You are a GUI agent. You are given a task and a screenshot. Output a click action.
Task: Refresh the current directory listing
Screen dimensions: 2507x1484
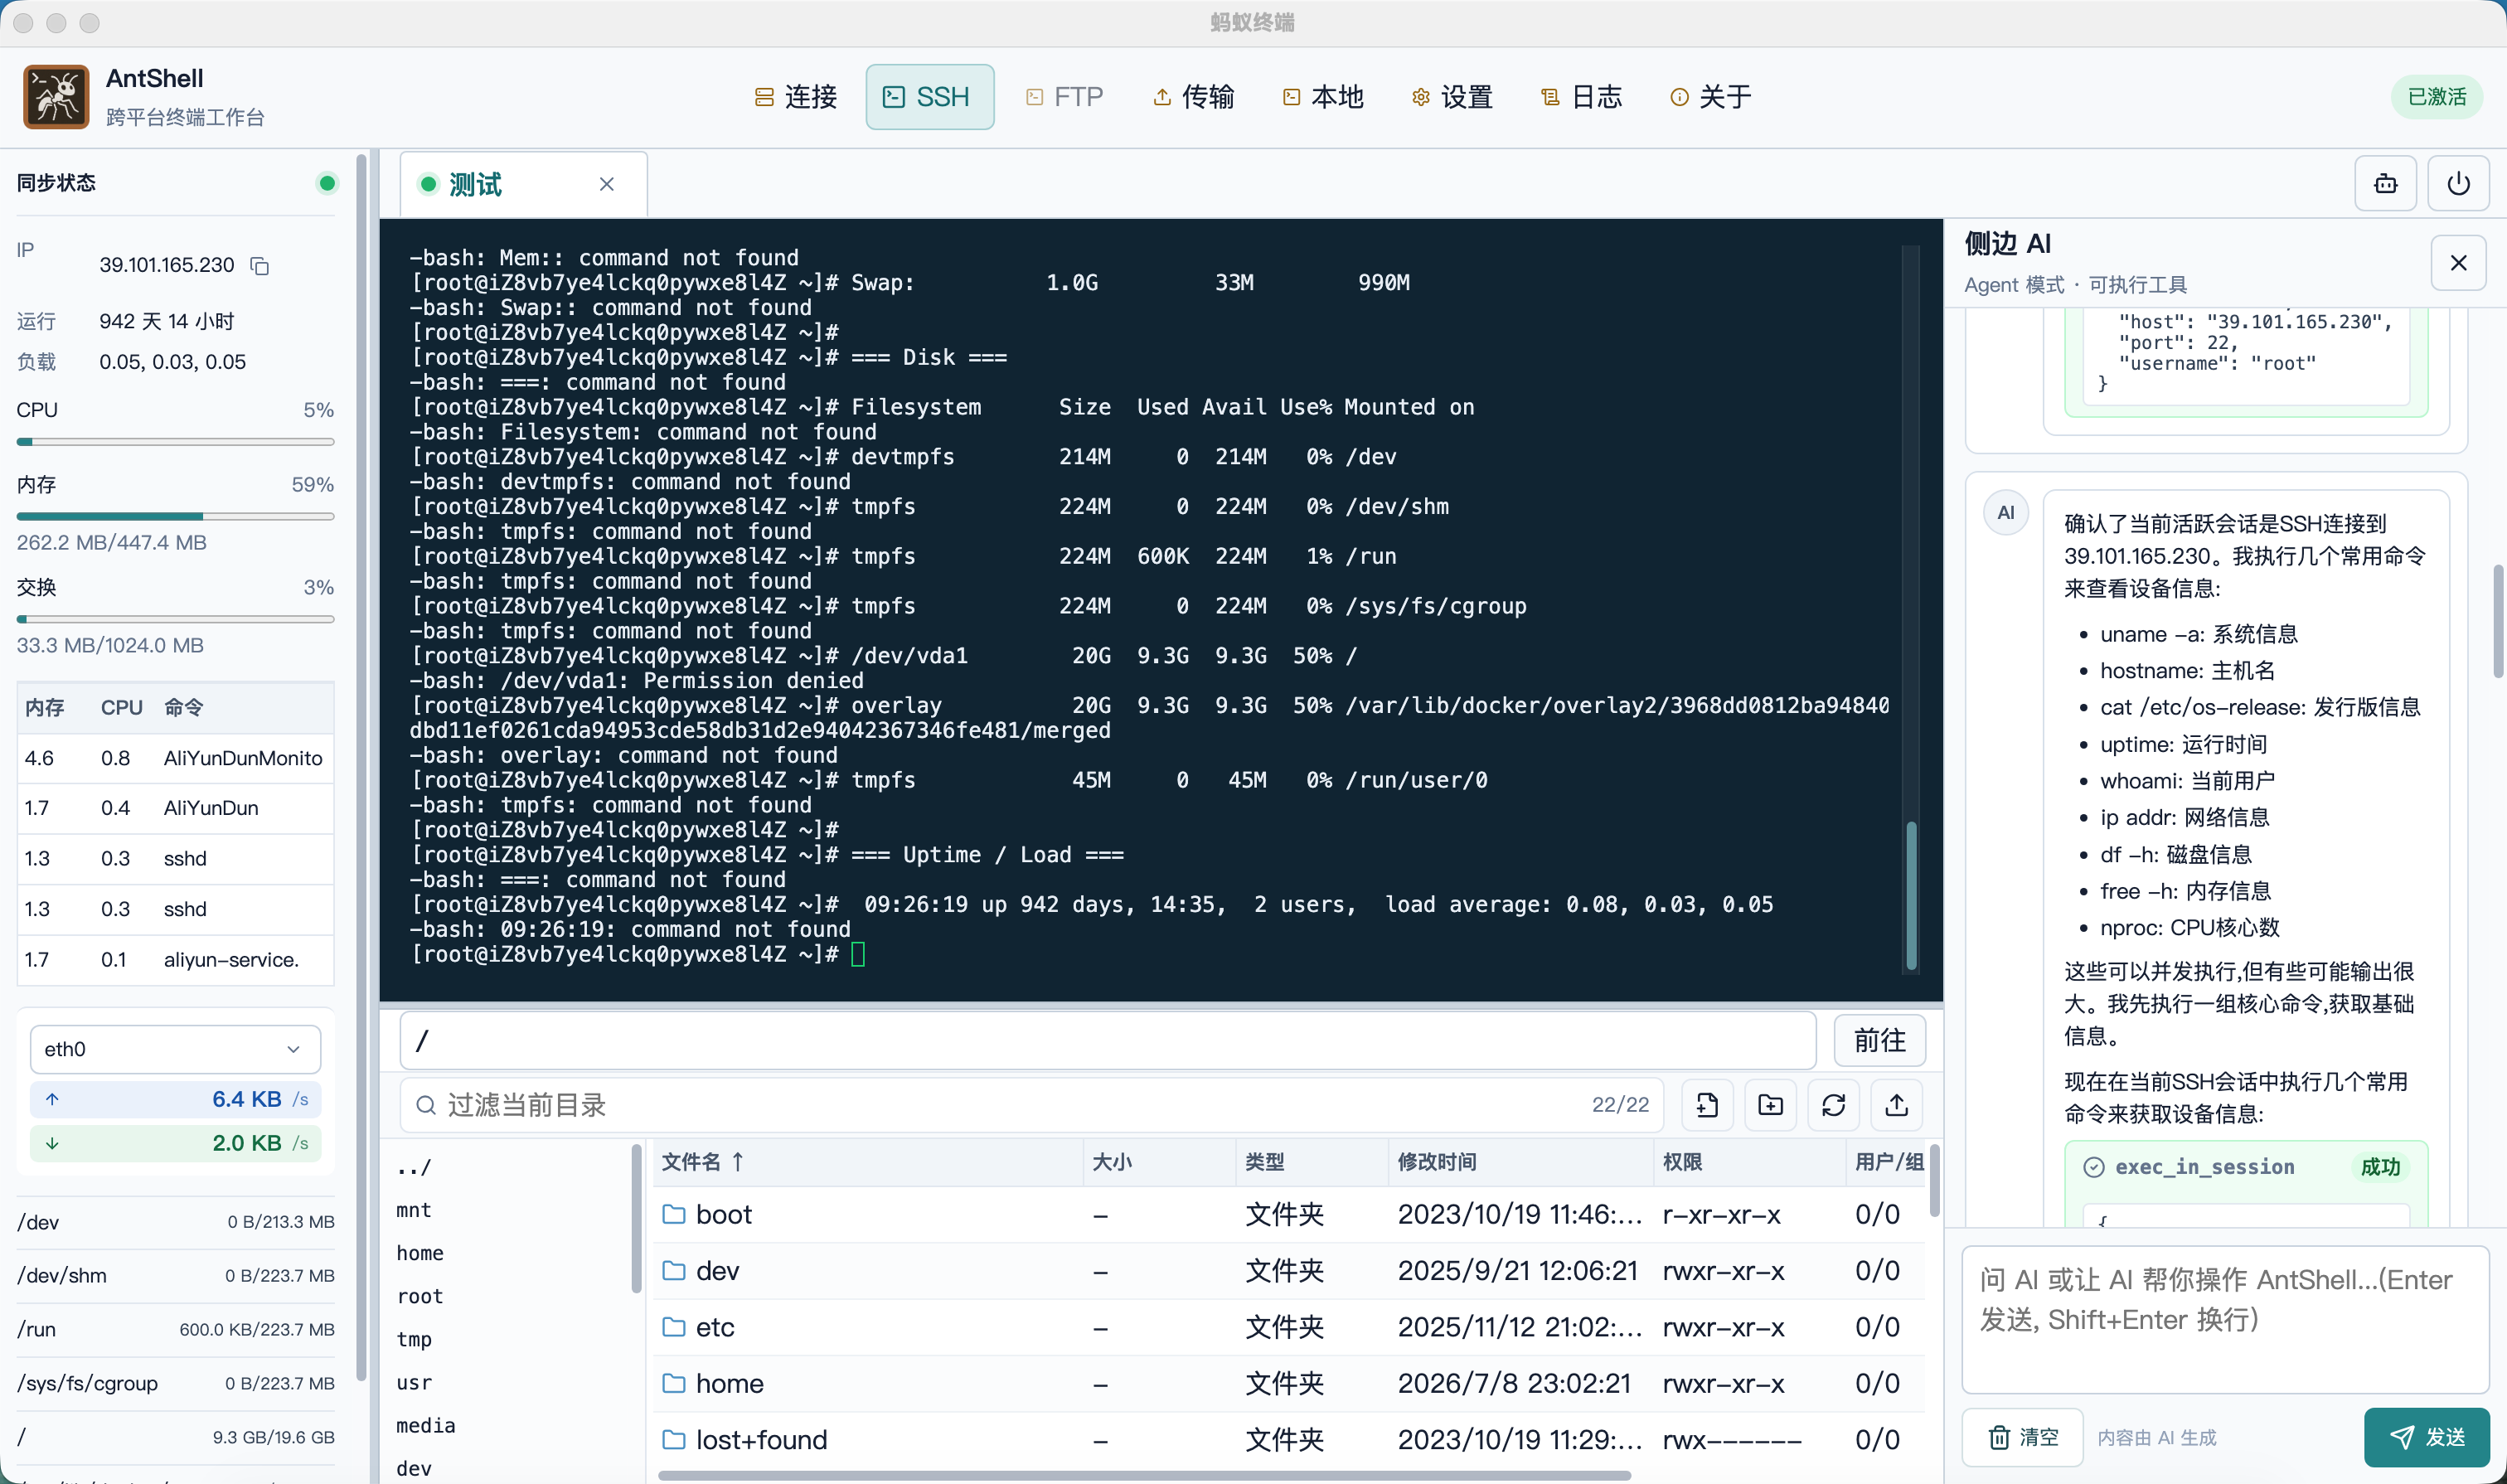tap(1833, 1105)
